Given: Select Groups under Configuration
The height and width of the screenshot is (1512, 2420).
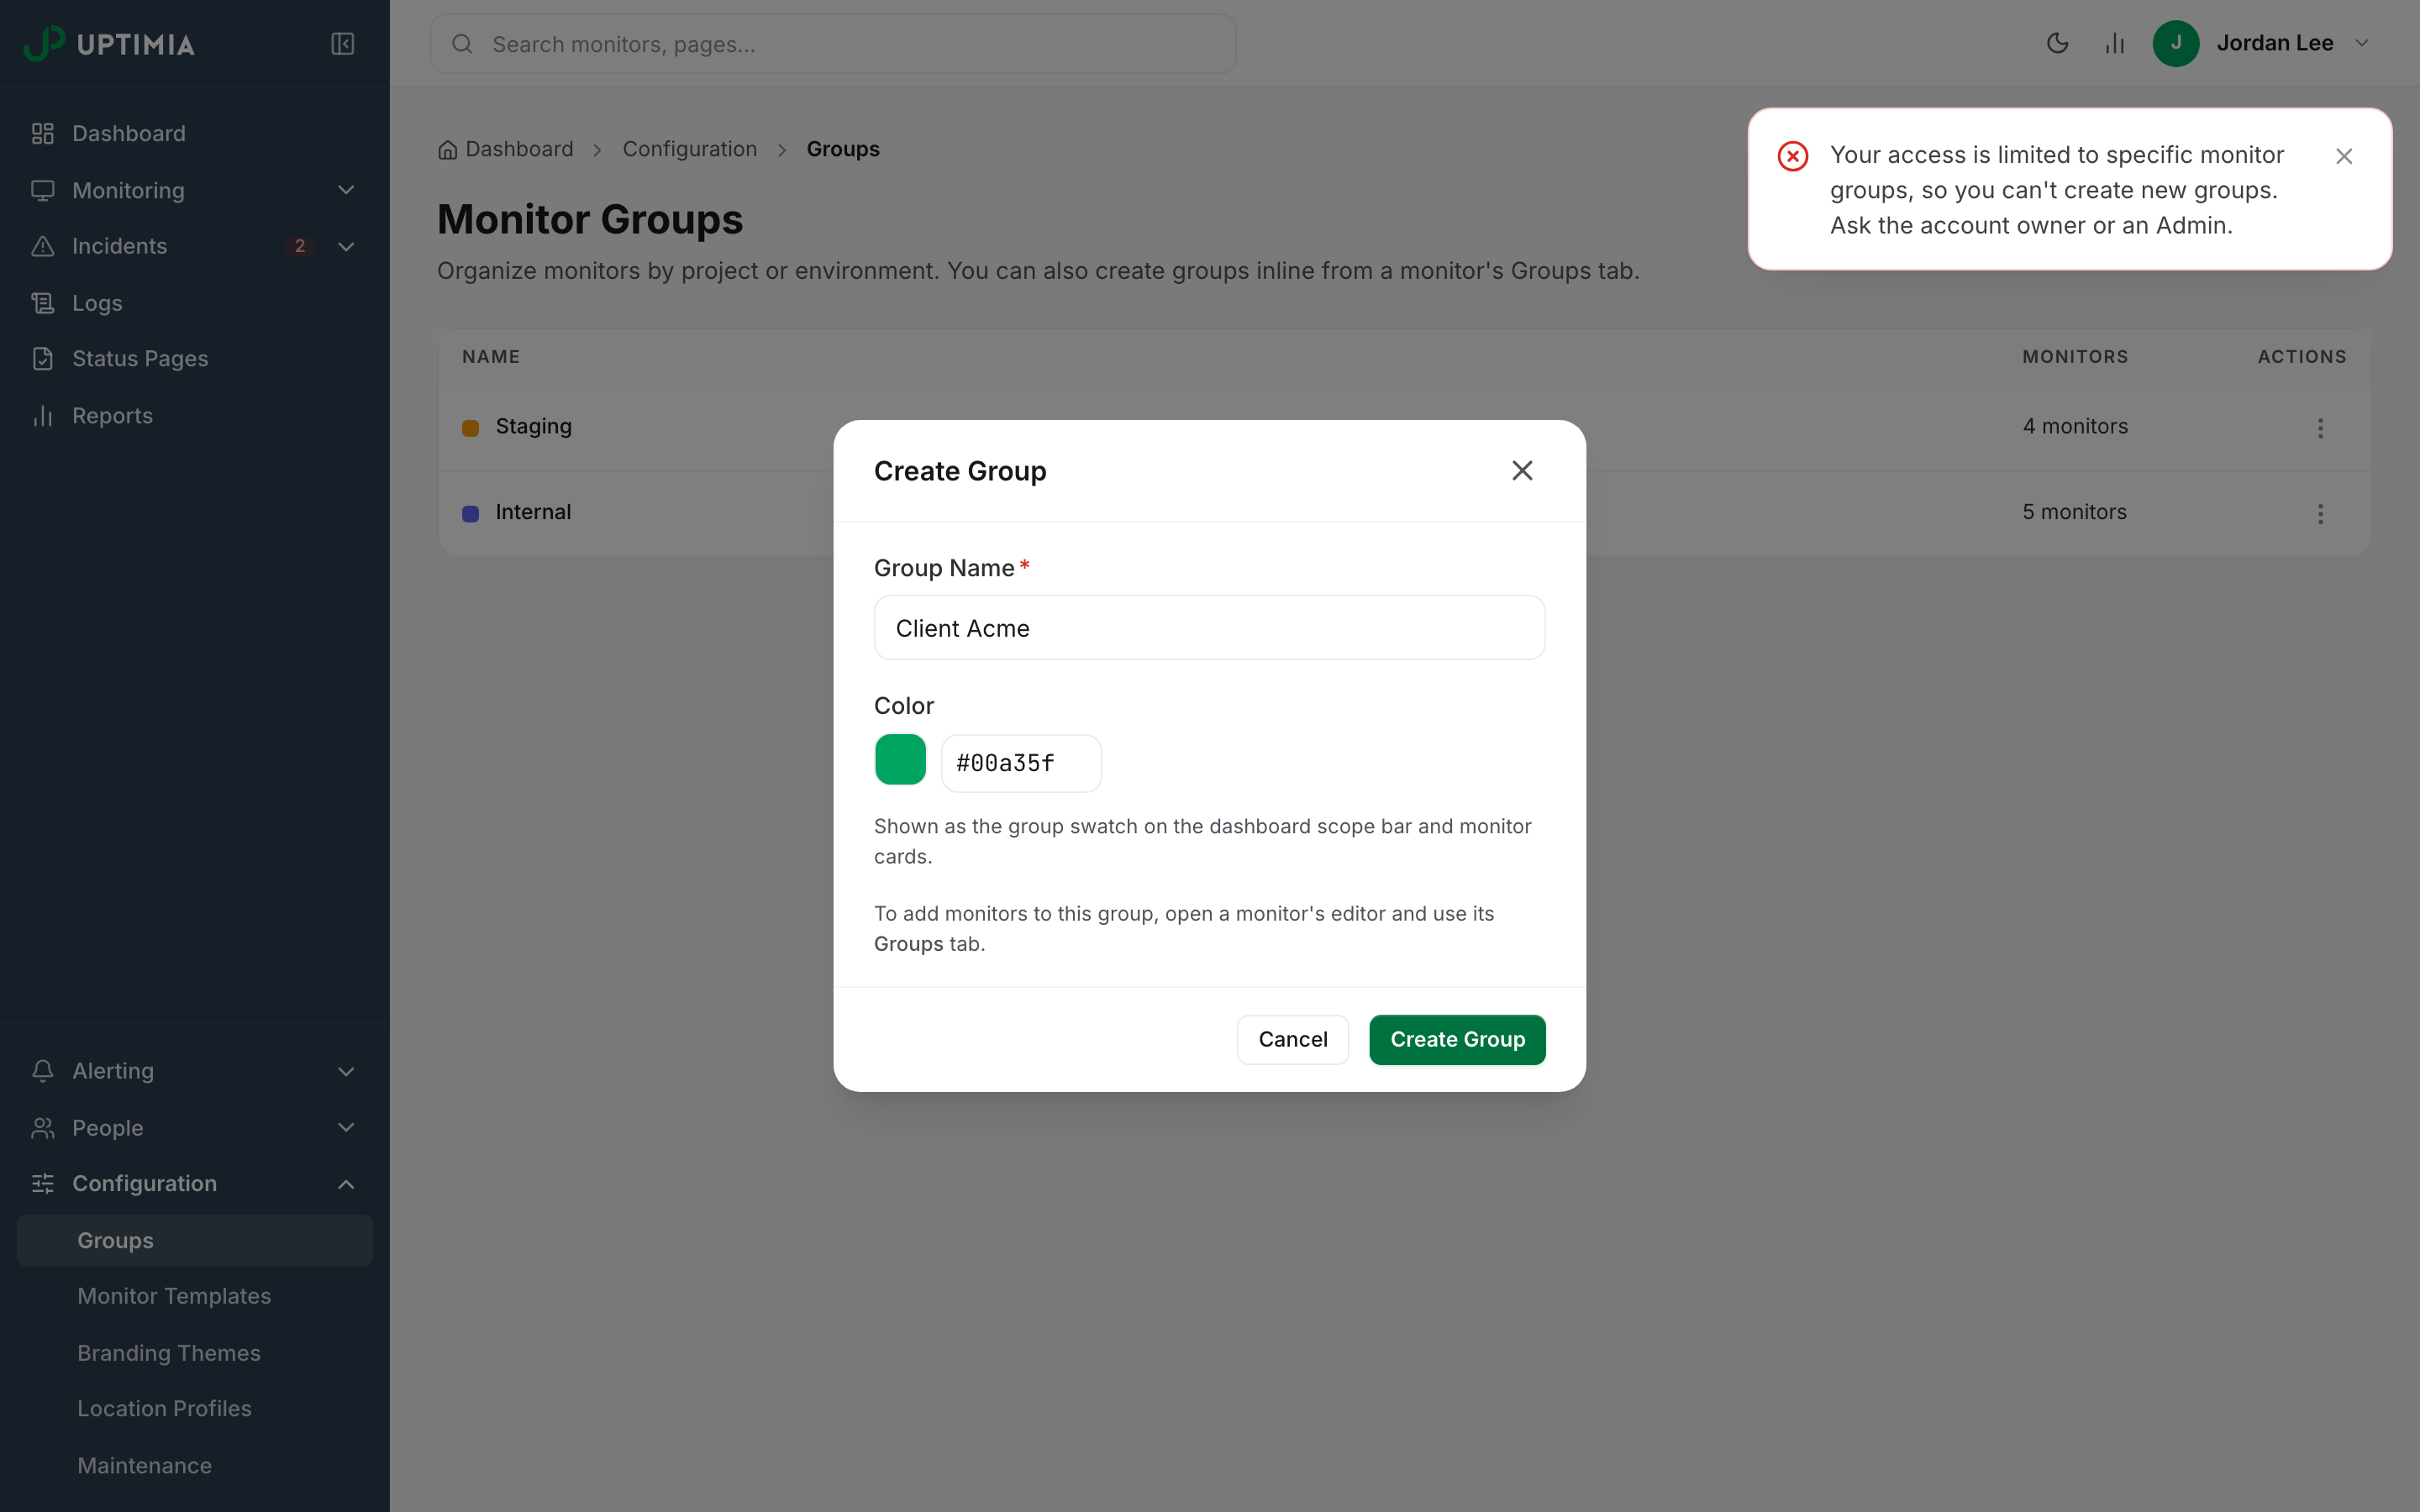Looking at the screenshot, I should [195, 1240].
